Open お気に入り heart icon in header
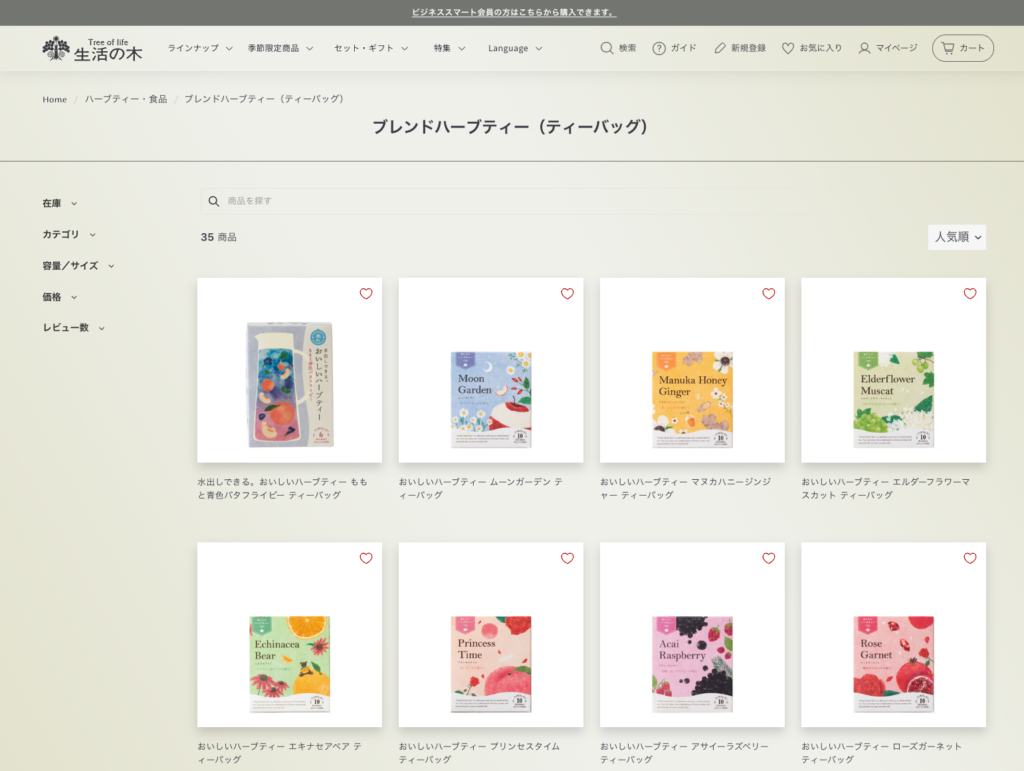Image resolution: width=1024 pixels, height=771 pixels. 788,48
